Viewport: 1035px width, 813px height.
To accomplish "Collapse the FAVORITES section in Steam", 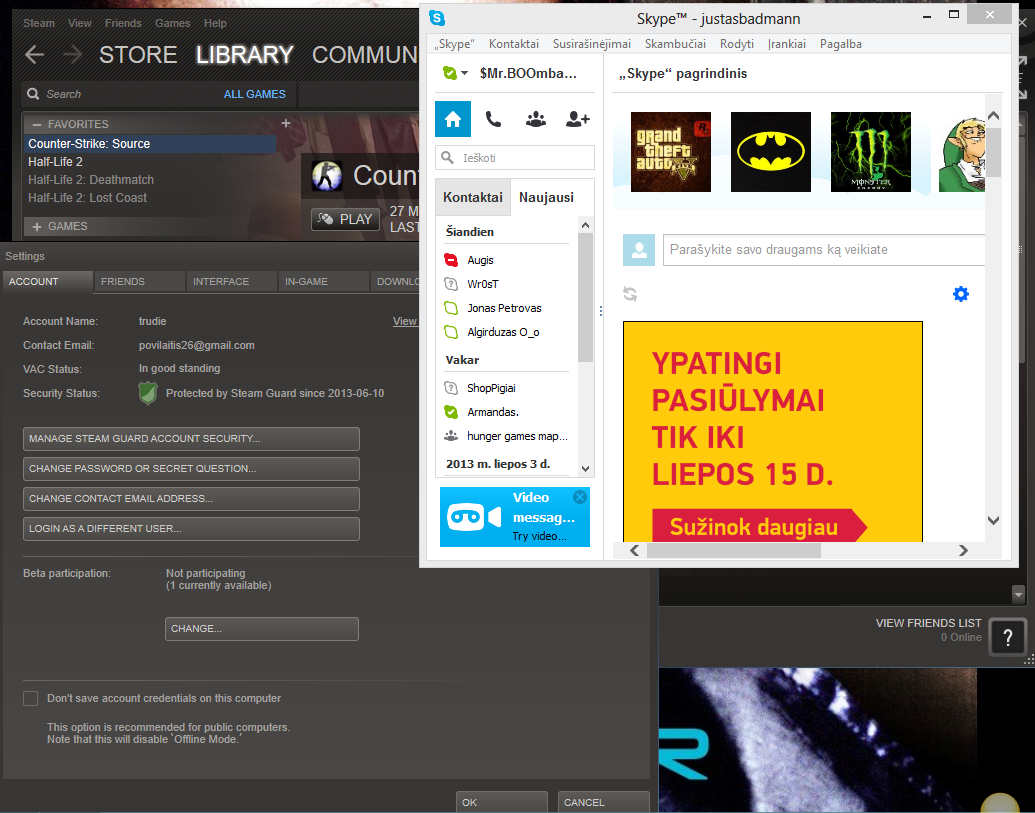I will [37, 124].
